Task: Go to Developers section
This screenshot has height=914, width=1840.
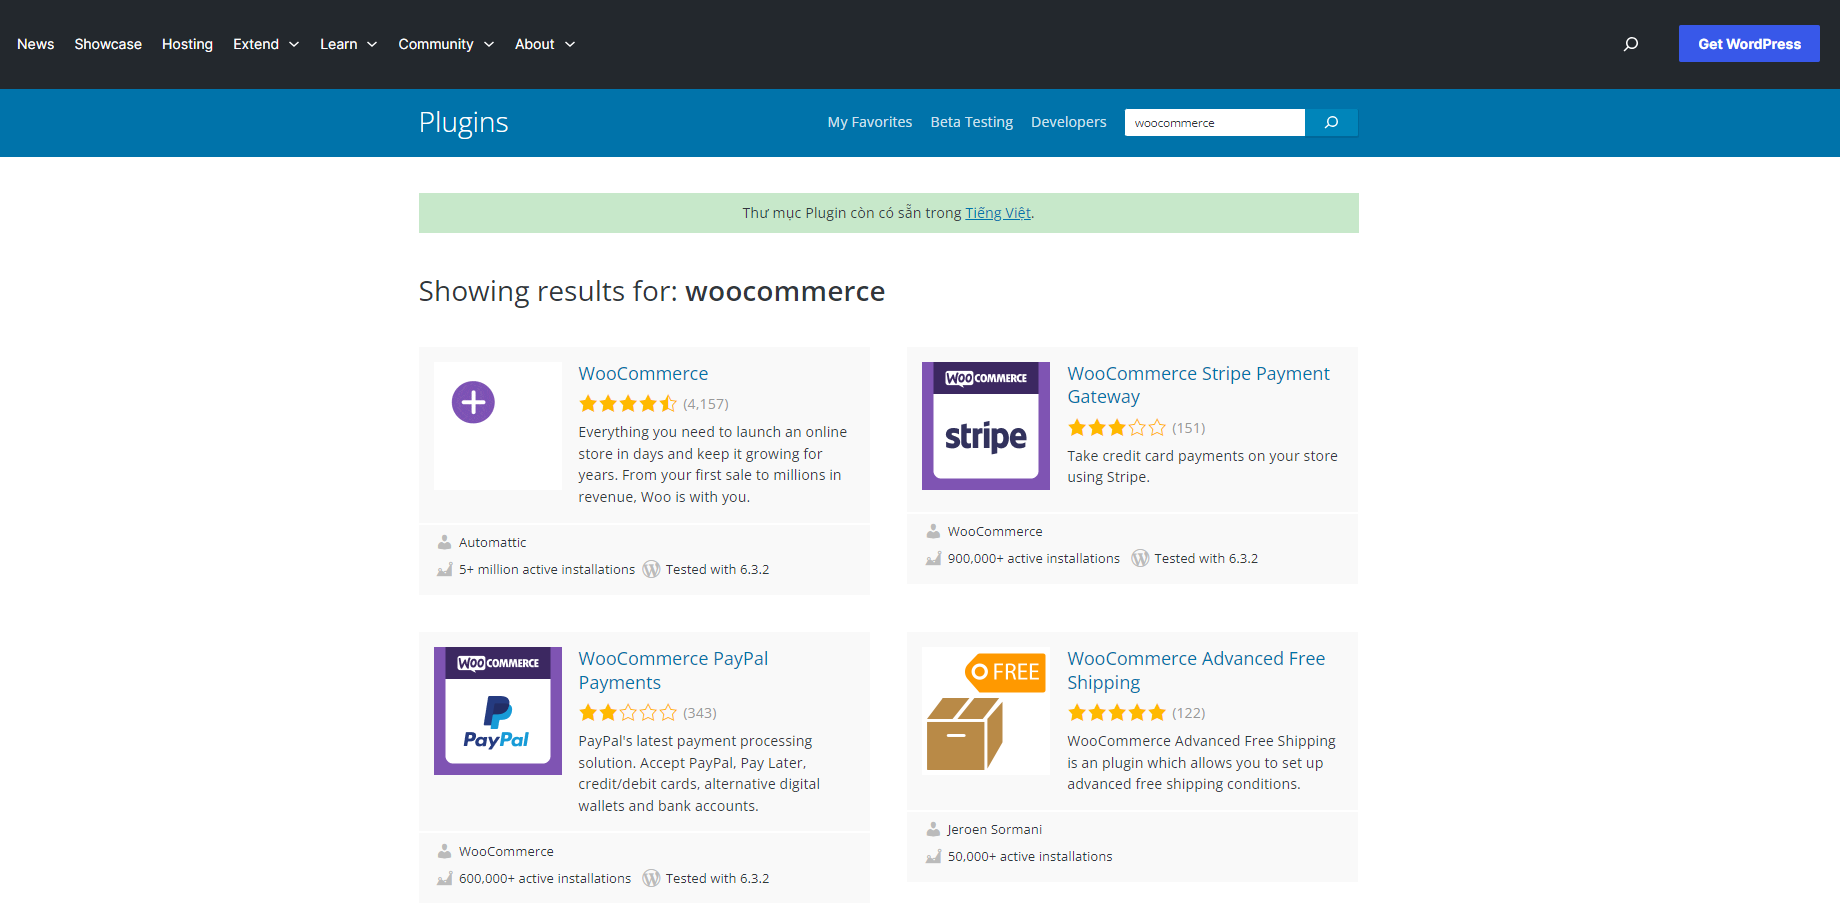Action: [1069, 122]
